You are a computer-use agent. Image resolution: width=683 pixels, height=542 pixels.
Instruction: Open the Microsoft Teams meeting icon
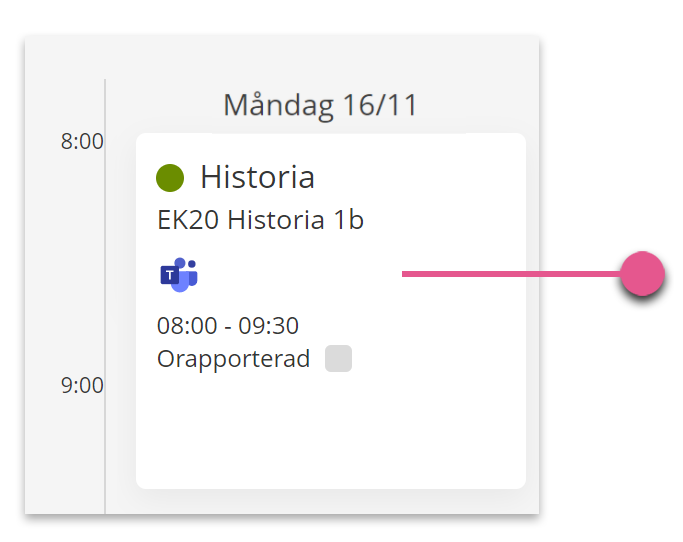click(179, 274)
